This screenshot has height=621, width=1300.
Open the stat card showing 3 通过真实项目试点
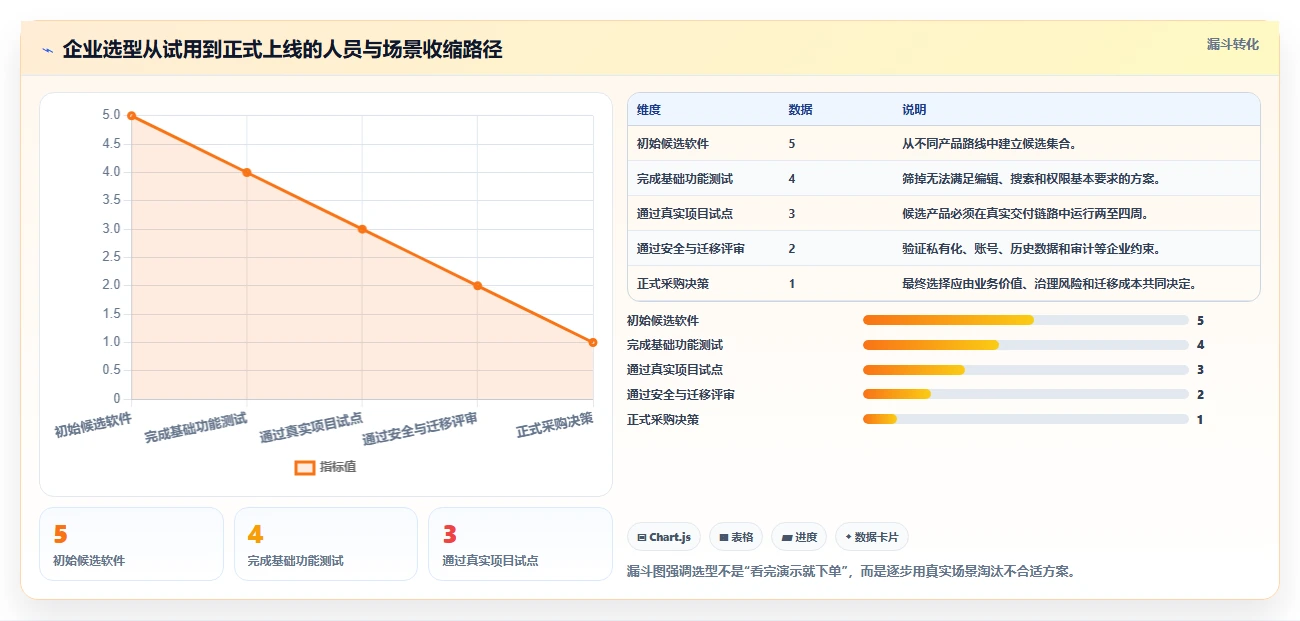pyautogui.click(x=520, y=544)
